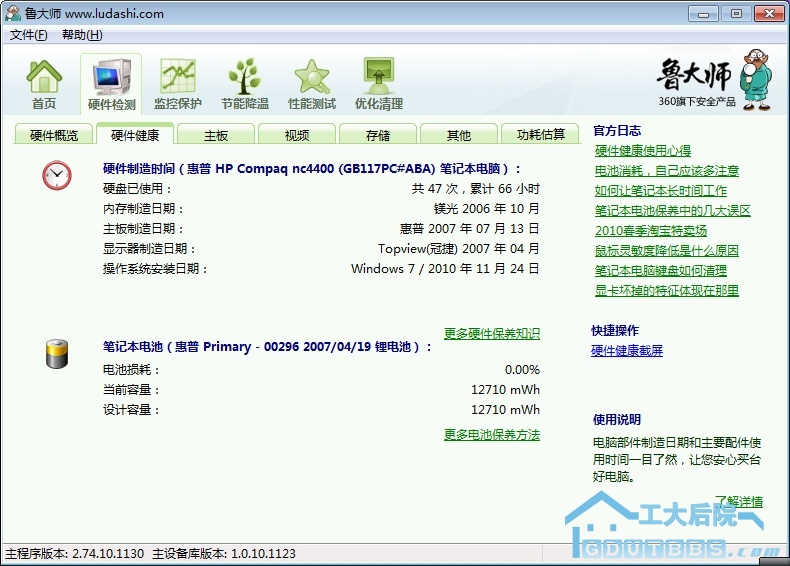
Task: Click the 显示器制造日期 label
Action: point(149,248)
